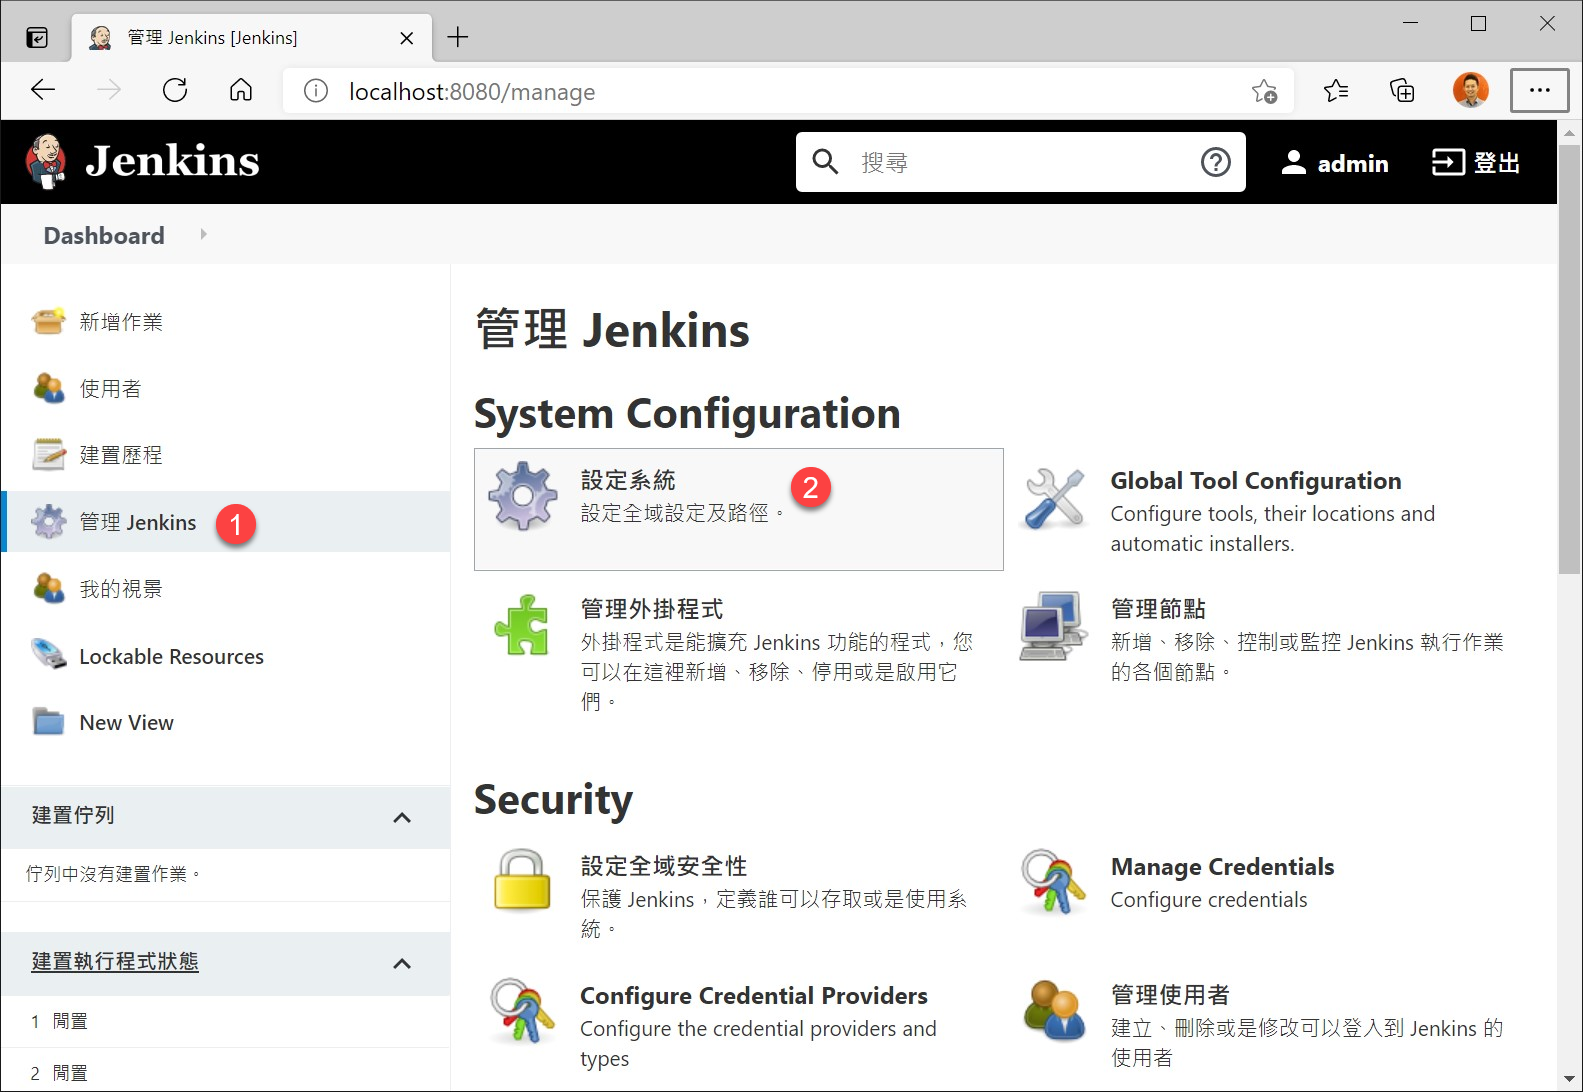
Task: Click the 管理外掛程式 green puzzle icon
Action: point(522,625)
